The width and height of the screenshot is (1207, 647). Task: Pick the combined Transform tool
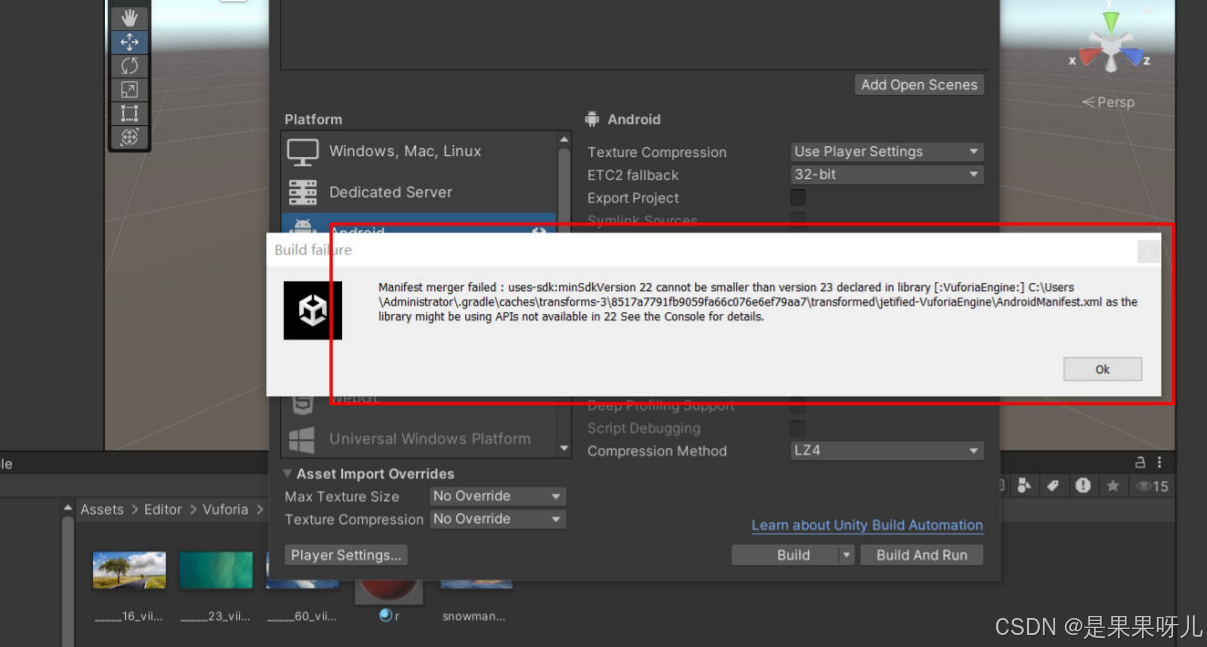coord(129,137)
